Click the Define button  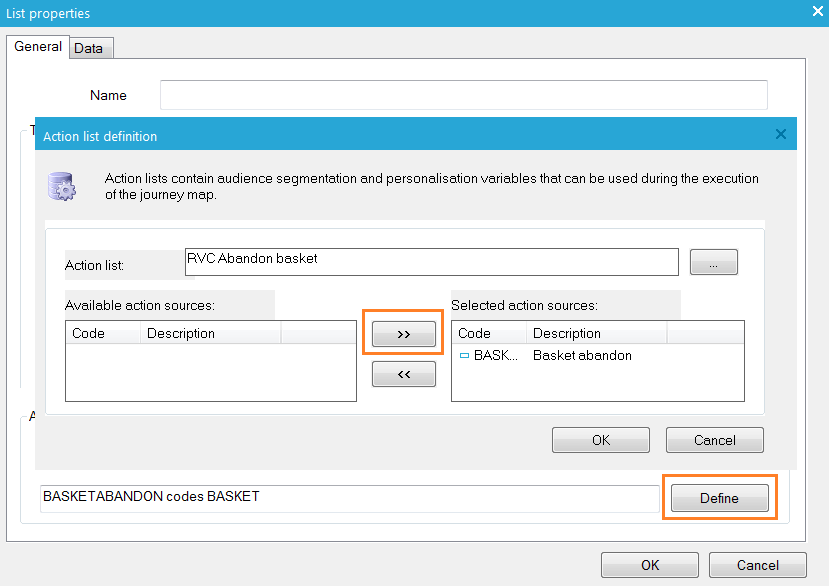coord(719,498)
